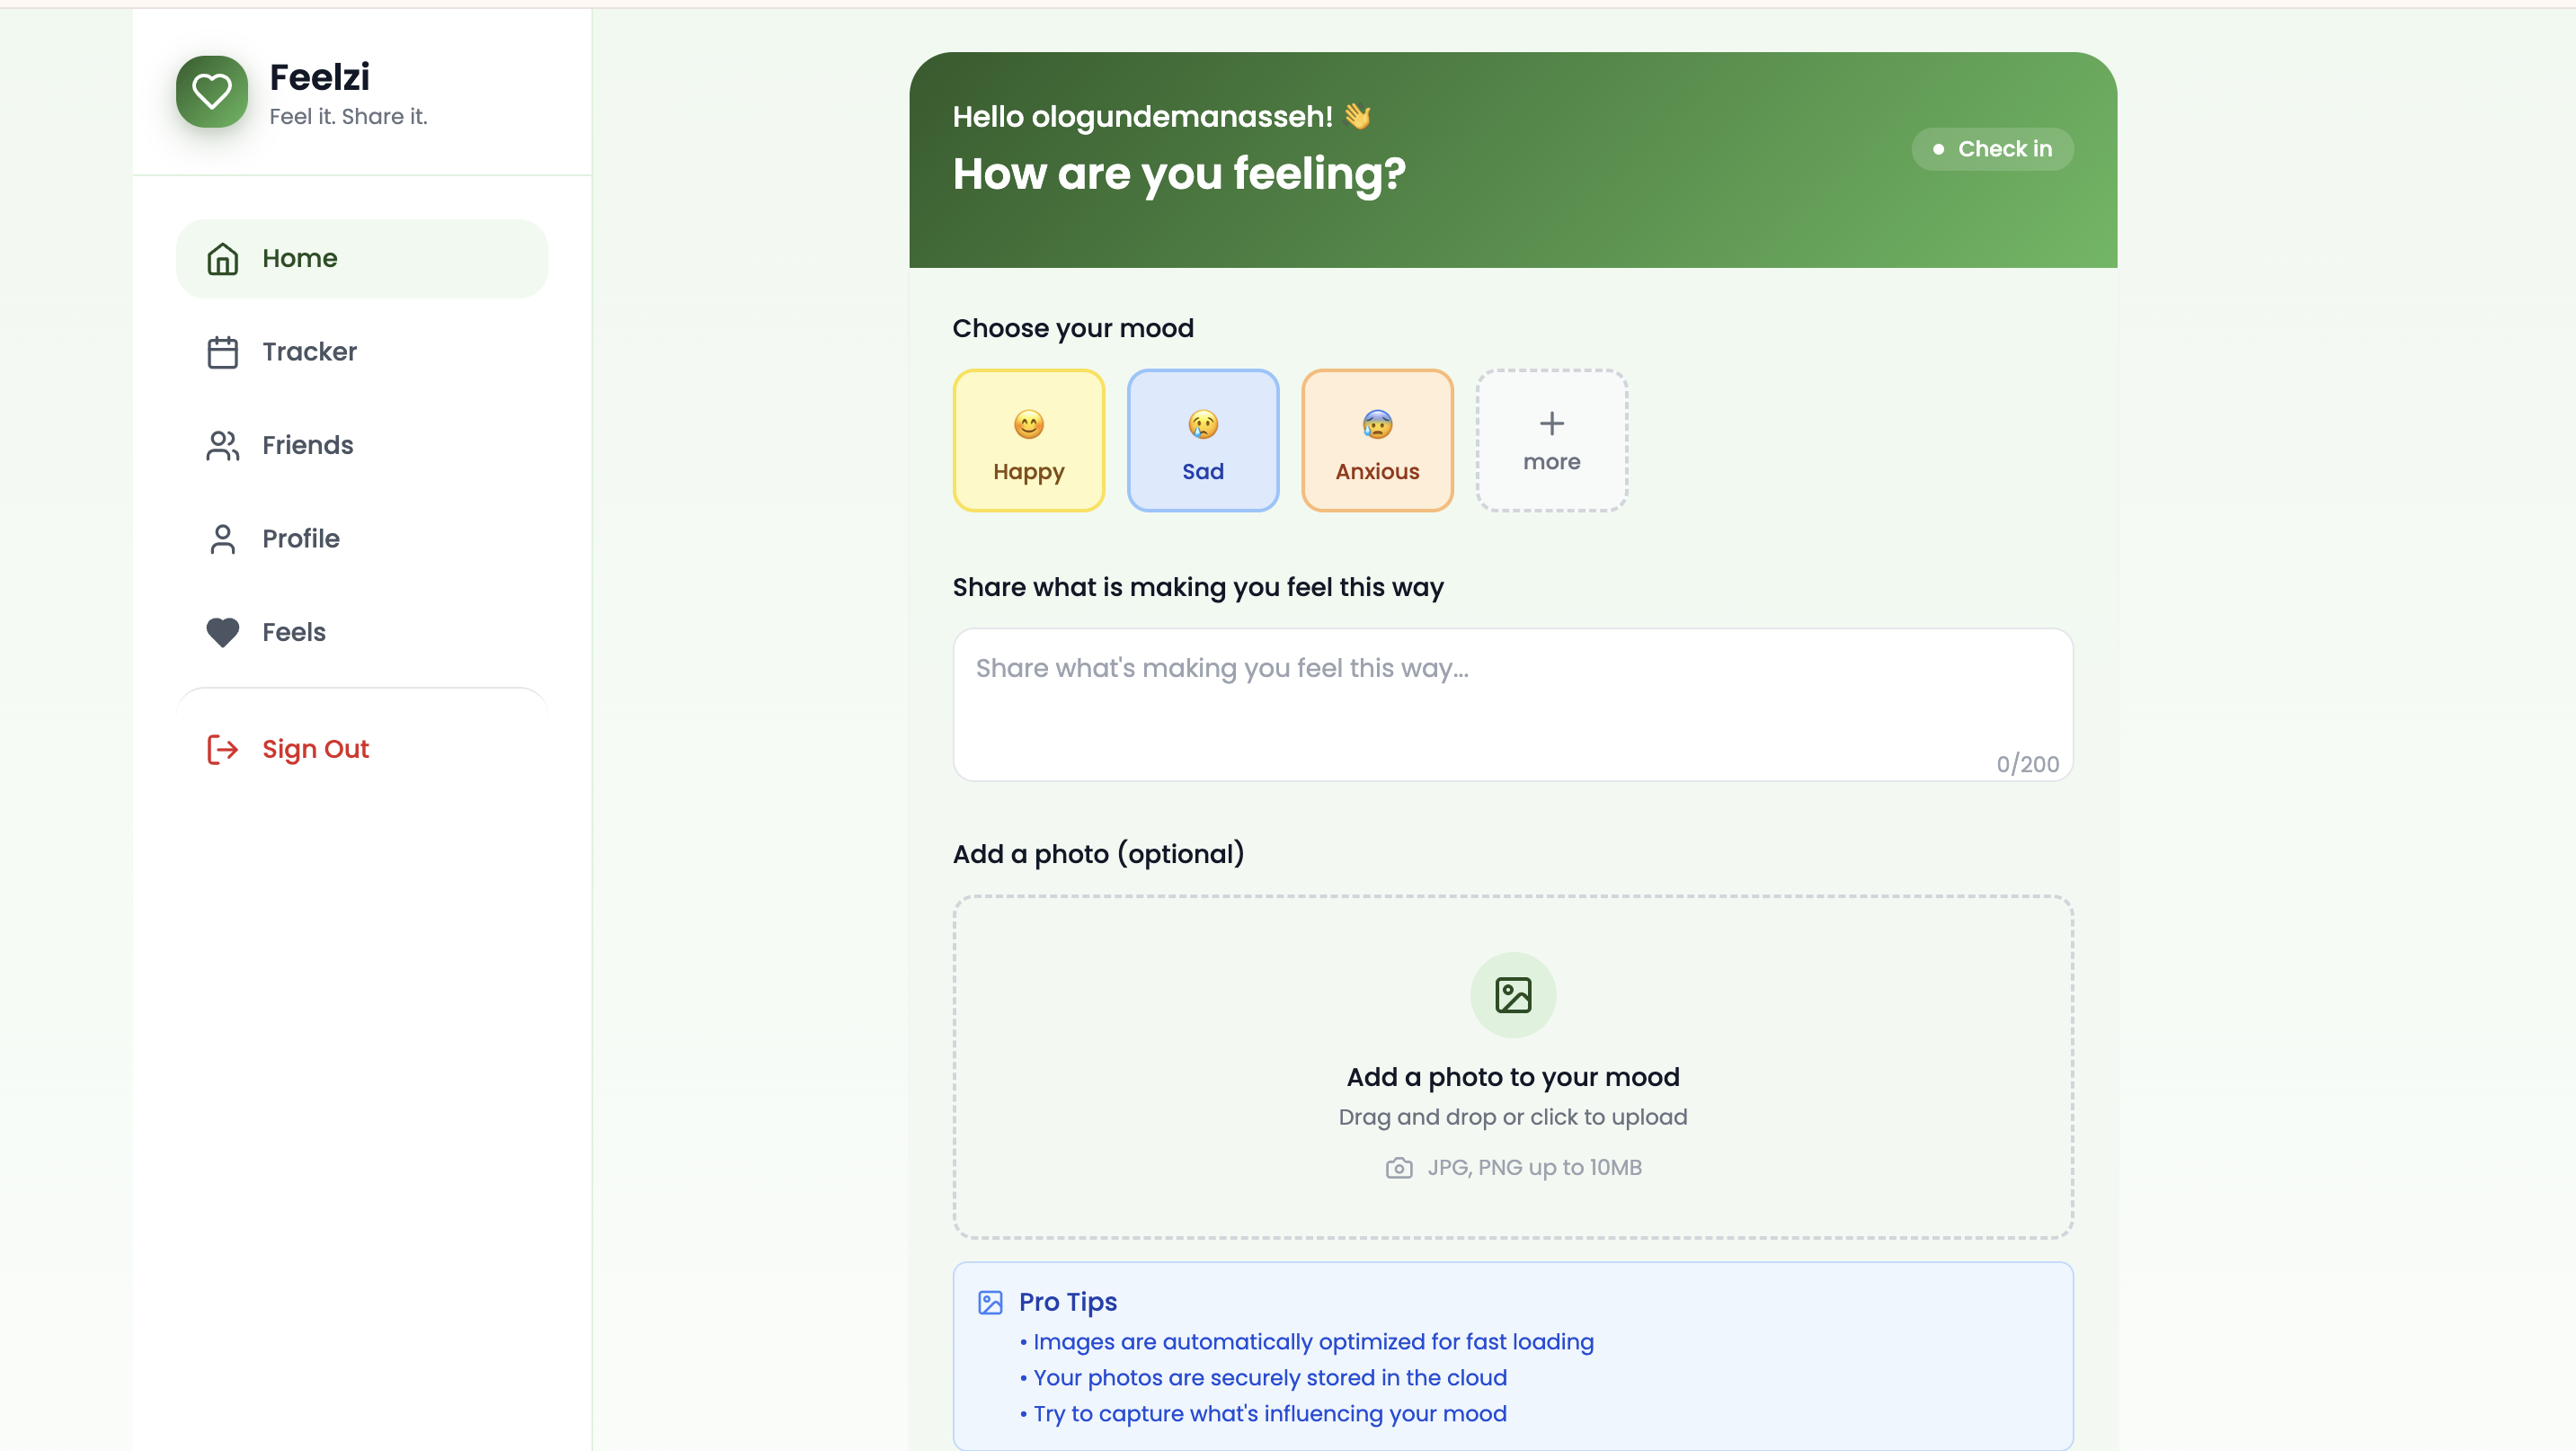Click the Home house icon

[222, 259]
